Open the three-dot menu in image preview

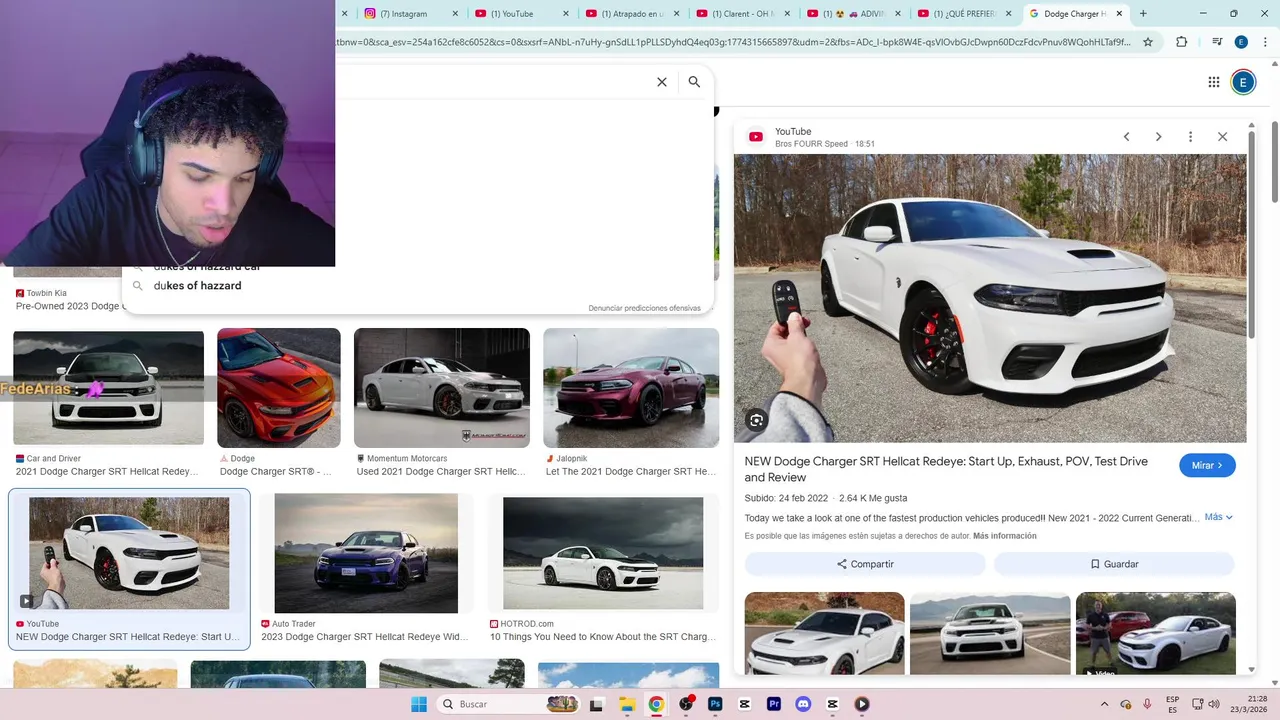1190,137
